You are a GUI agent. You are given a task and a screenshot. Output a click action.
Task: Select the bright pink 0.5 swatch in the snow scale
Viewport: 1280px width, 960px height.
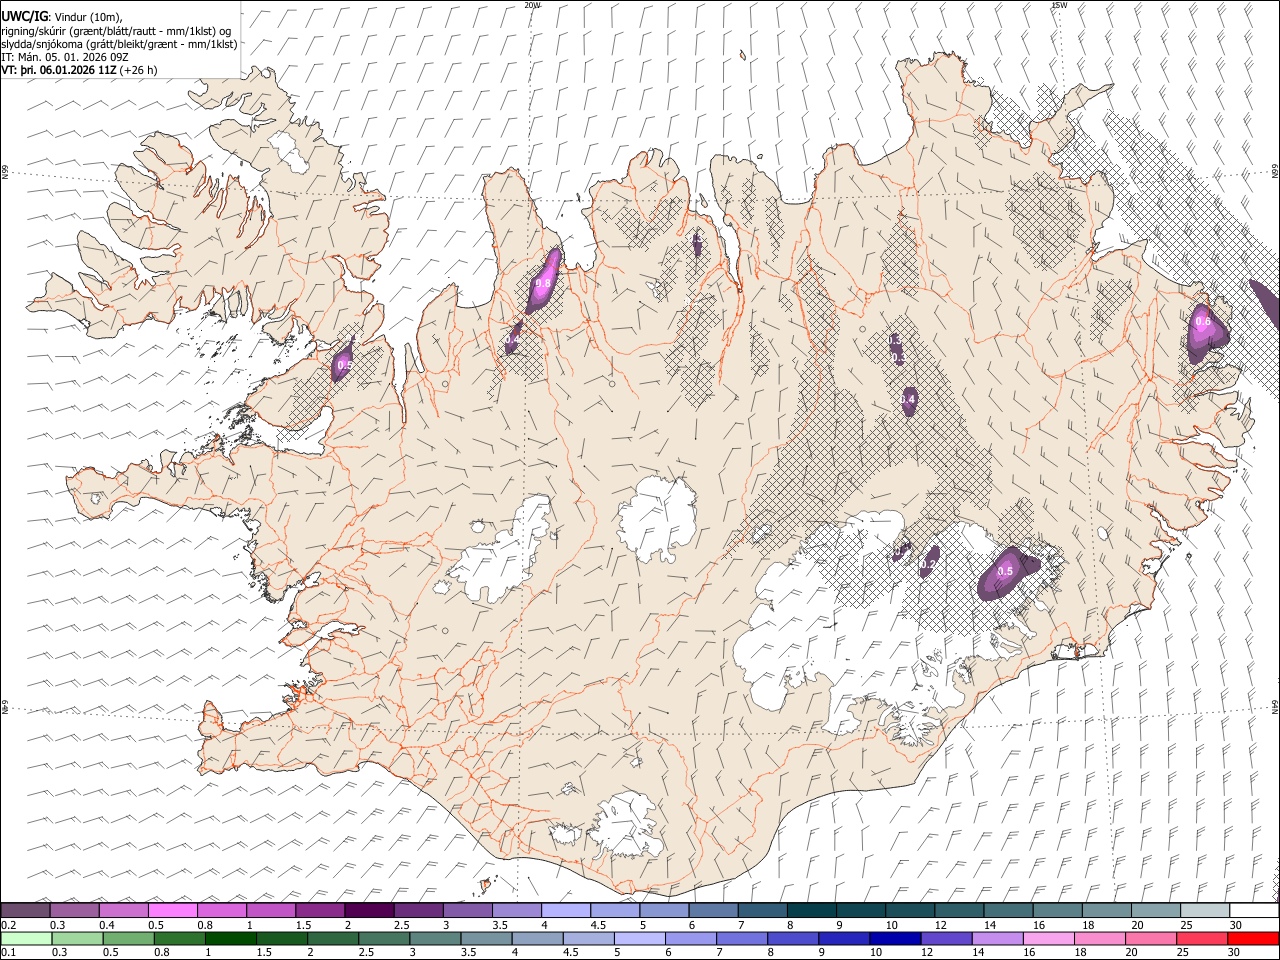coord(172,910)
